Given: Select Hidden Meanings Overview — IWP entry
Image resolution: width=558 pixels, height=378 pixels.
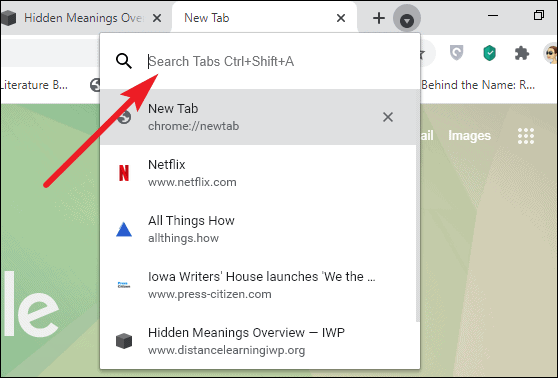Looking at the screenshot, I should [x=258, y=341].
